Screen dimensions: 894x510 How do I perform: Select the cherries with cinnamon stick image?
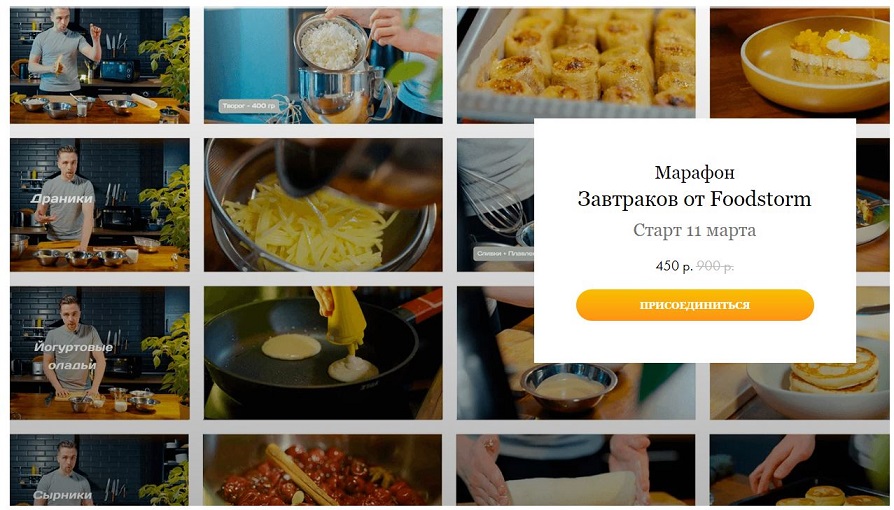[323, 469]
